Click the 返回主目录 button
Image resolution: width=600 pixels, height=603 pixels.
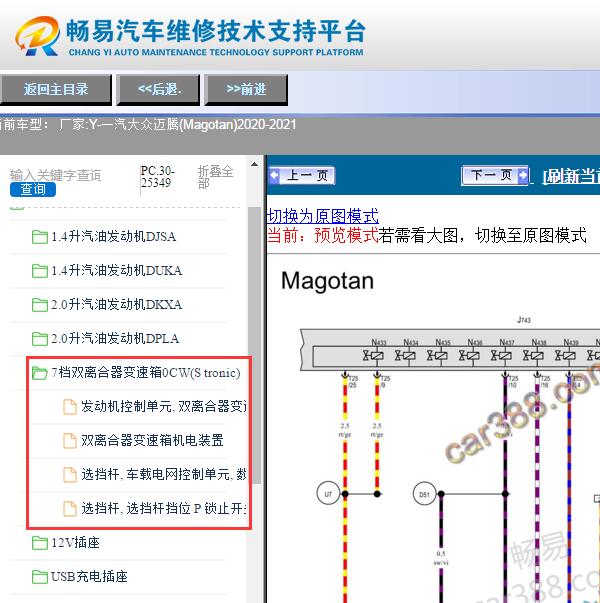tap(55, 90)
